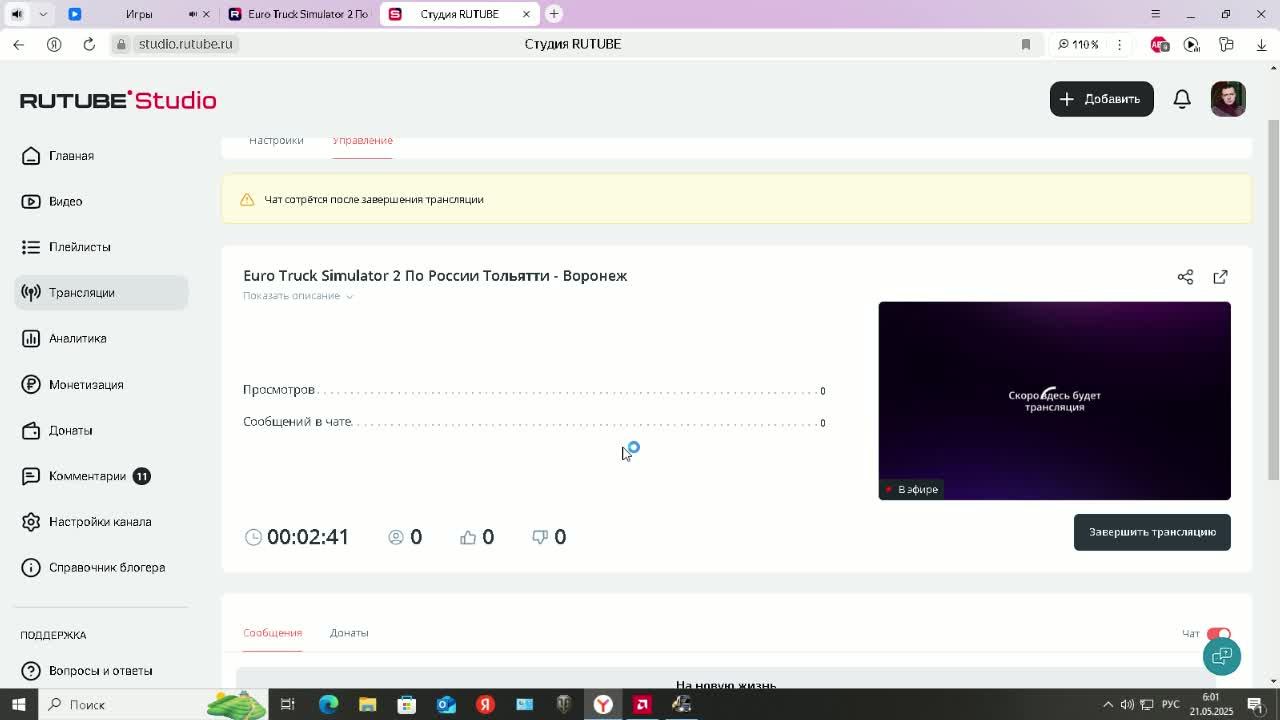Open the volume control in system tray

pyautogui.click(x=1127, y=704)
